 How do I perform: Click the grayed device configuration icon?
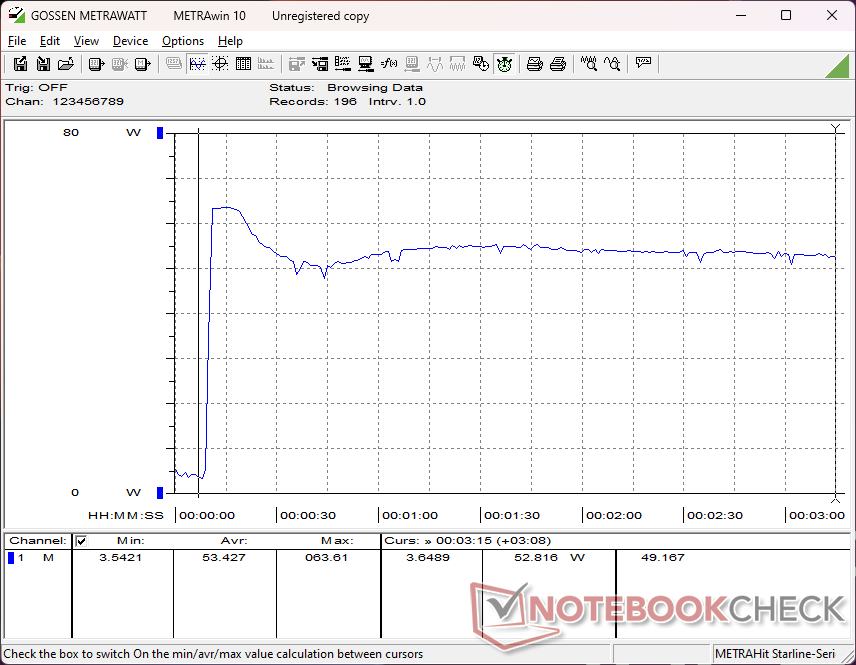point(412,64)
